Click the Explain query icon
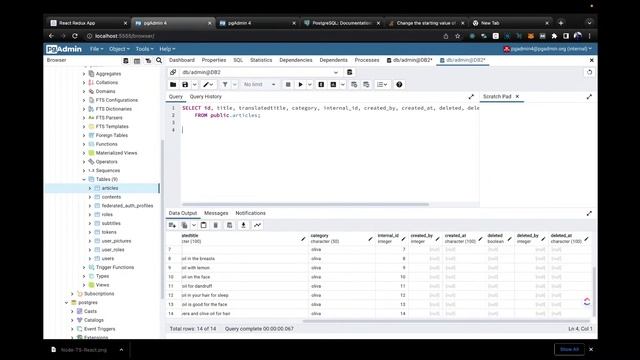 (321, 84)
